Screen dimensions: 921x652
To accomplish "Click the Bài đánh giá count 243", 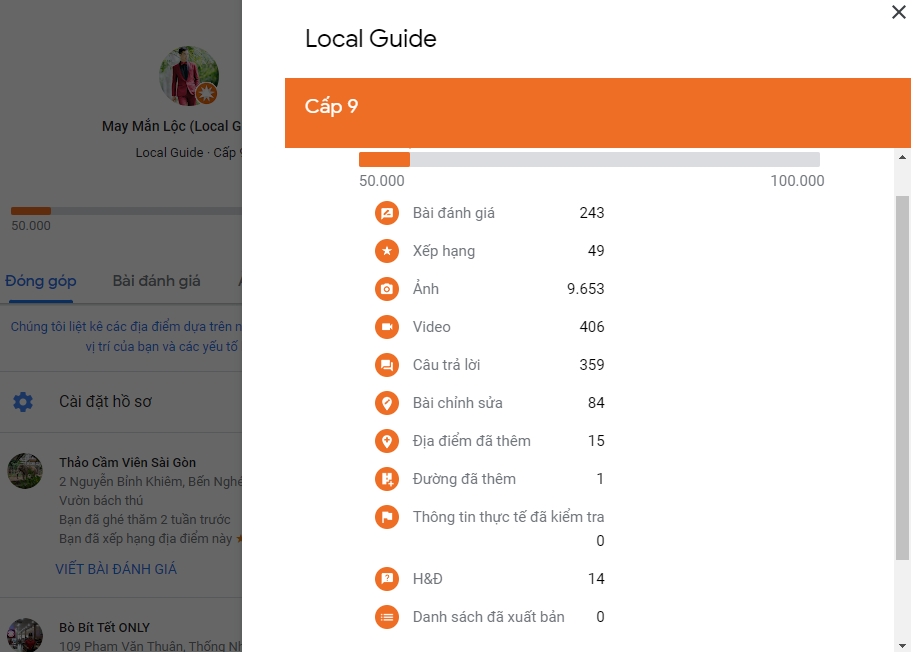I will [591, 213].
